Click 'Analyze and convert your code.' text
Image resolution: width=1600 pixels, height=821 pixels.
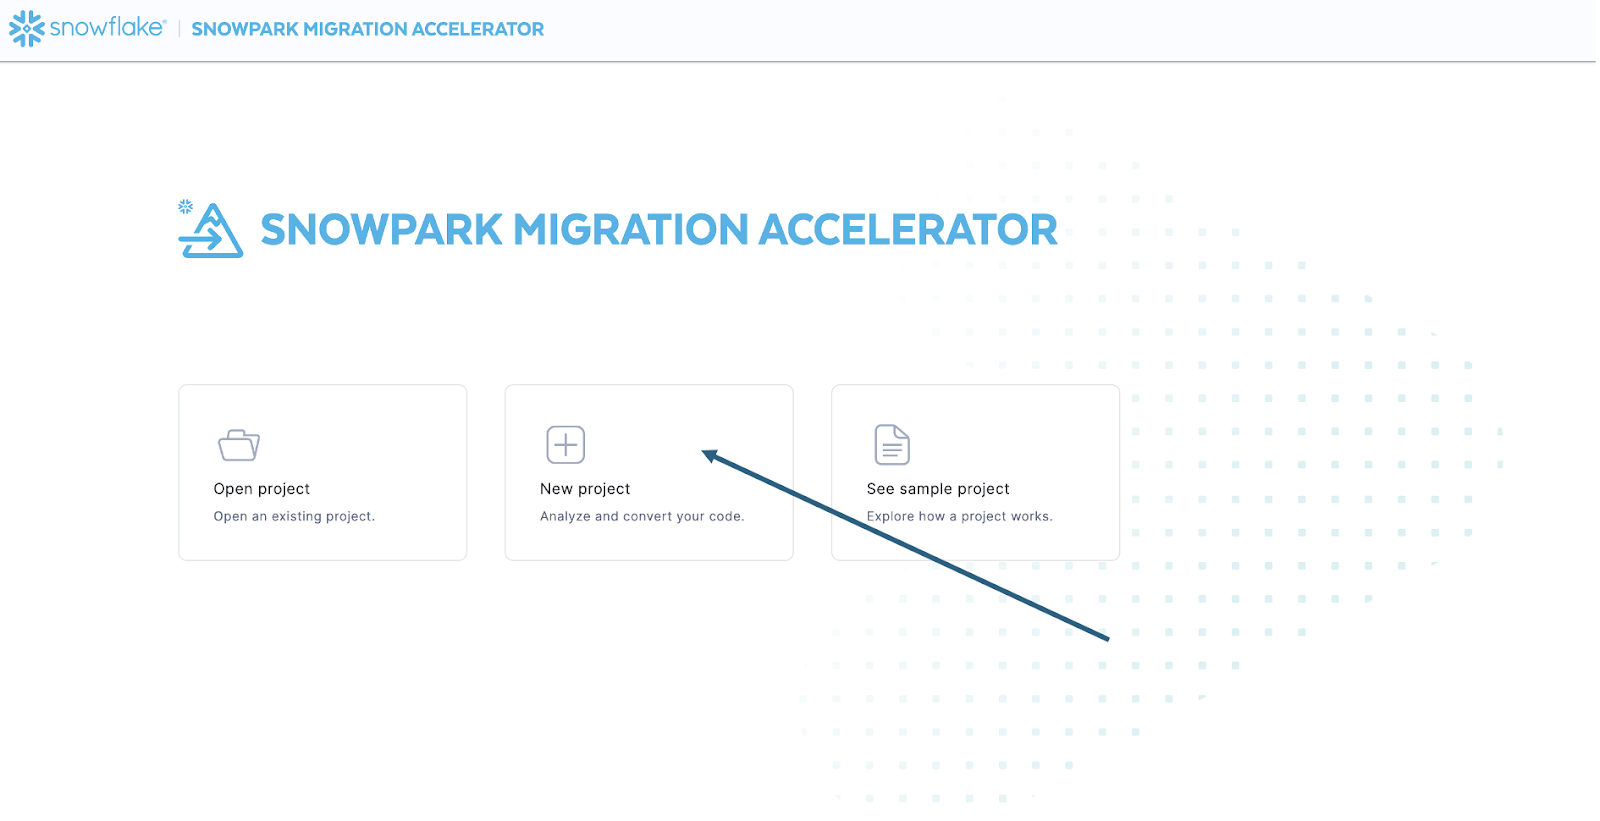coord(642,516)
